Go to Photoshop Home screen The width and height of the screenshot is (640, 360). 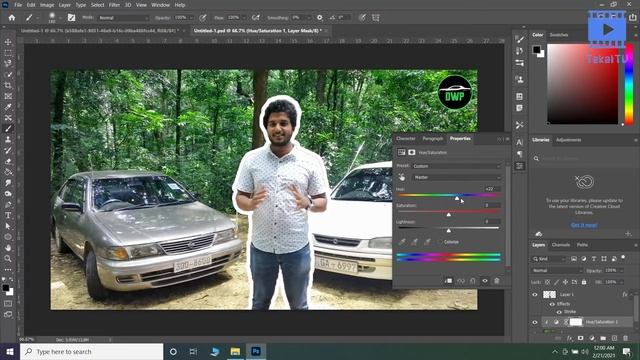(11, 18)
